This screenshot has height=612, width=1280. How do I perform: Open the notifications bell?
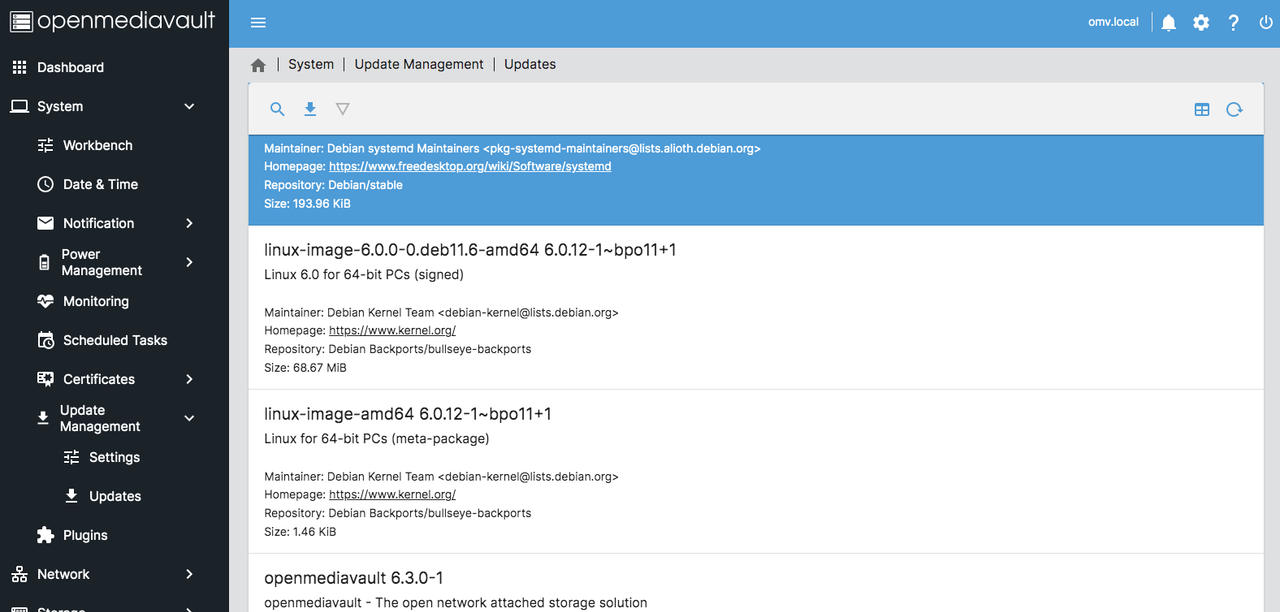point(1169,22)
